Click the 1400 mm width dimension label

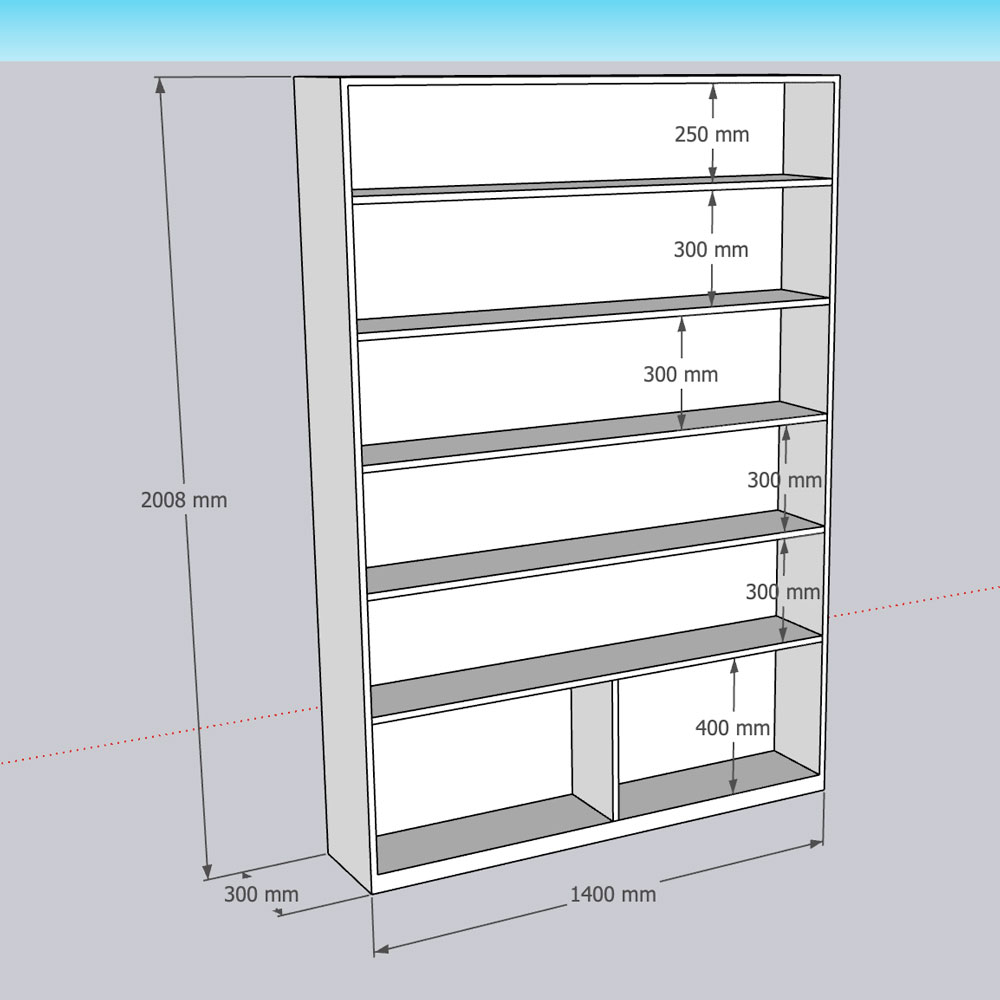[x=613, y=894]
